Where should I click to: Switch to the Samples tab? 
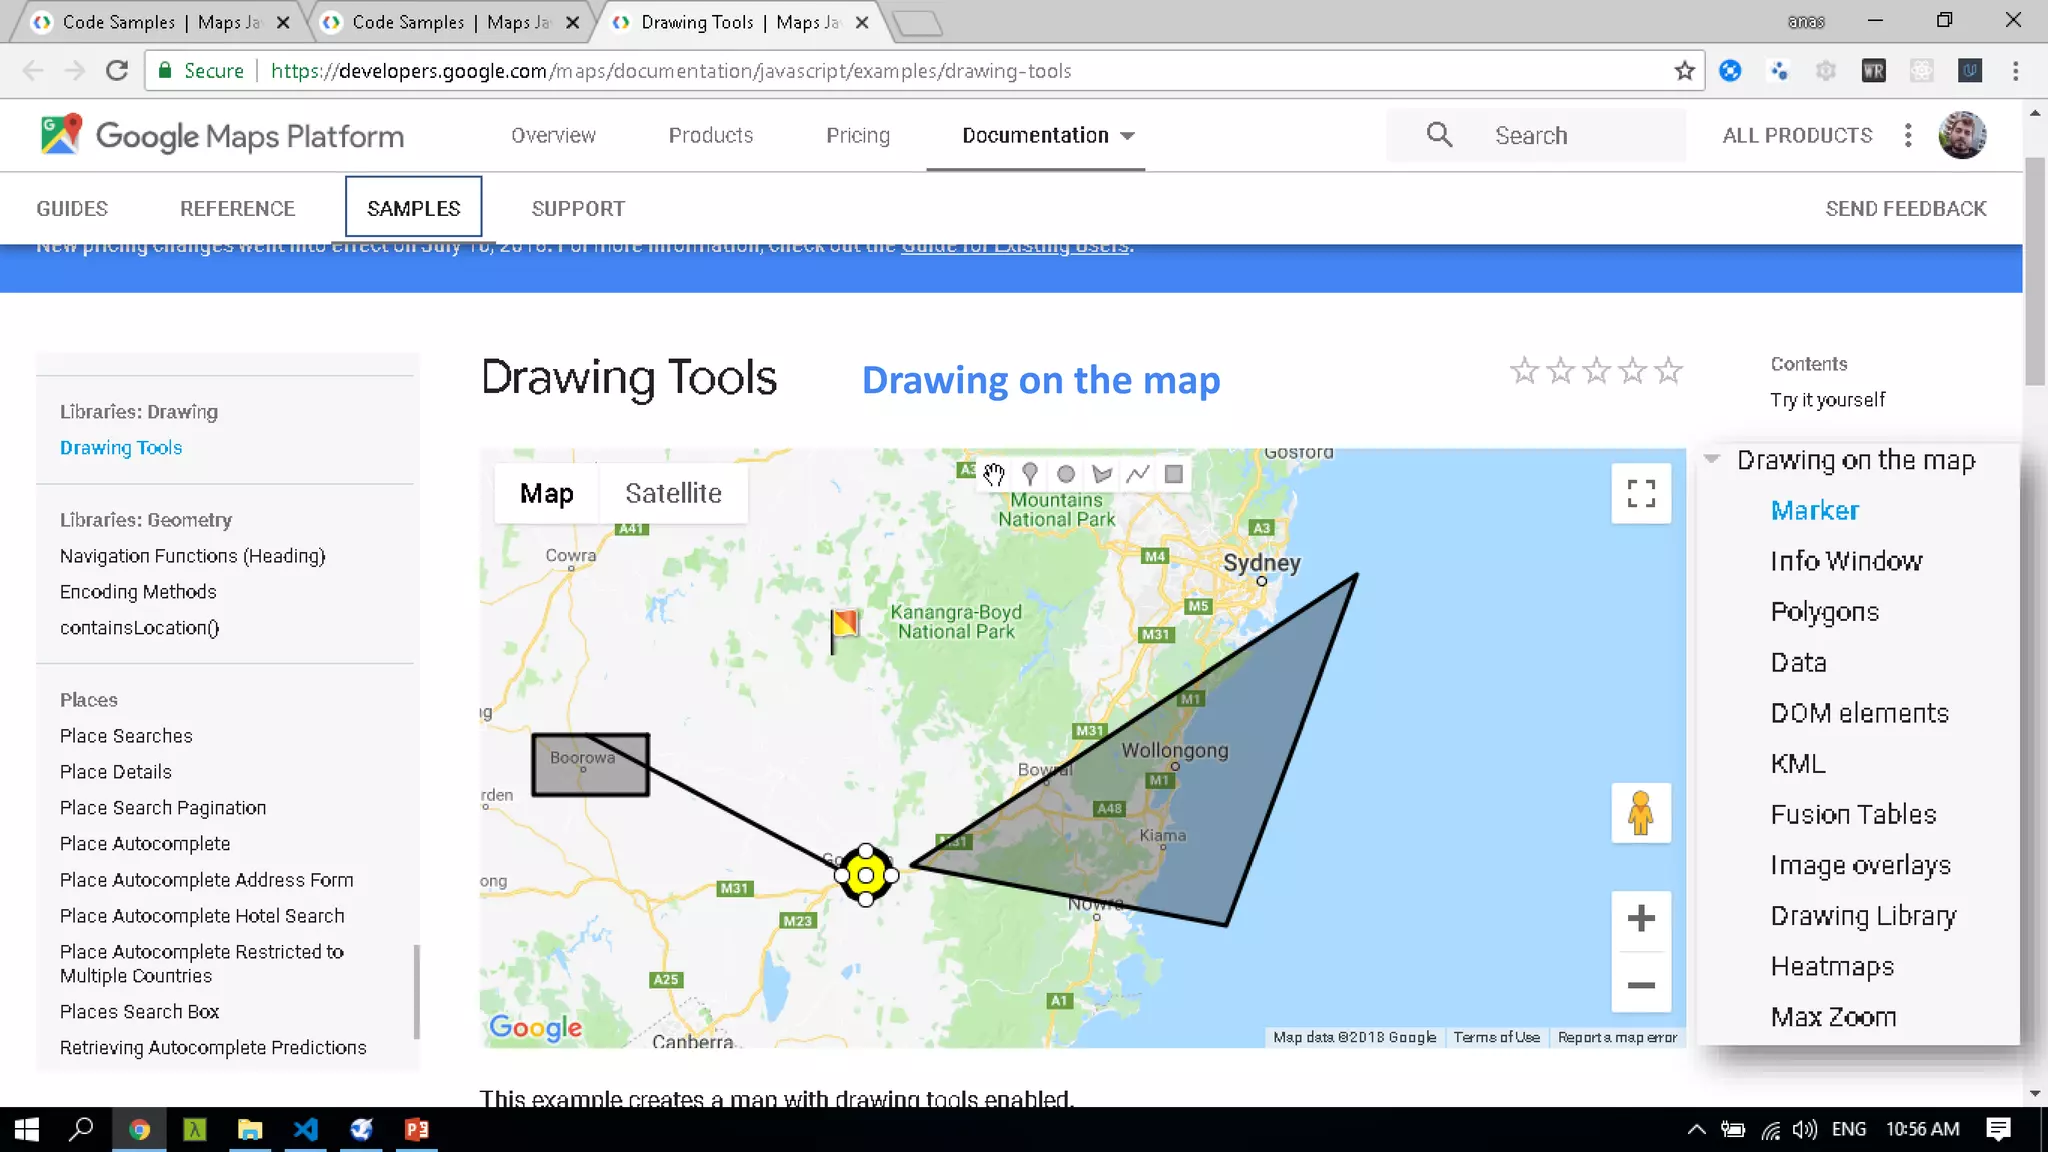413,207
